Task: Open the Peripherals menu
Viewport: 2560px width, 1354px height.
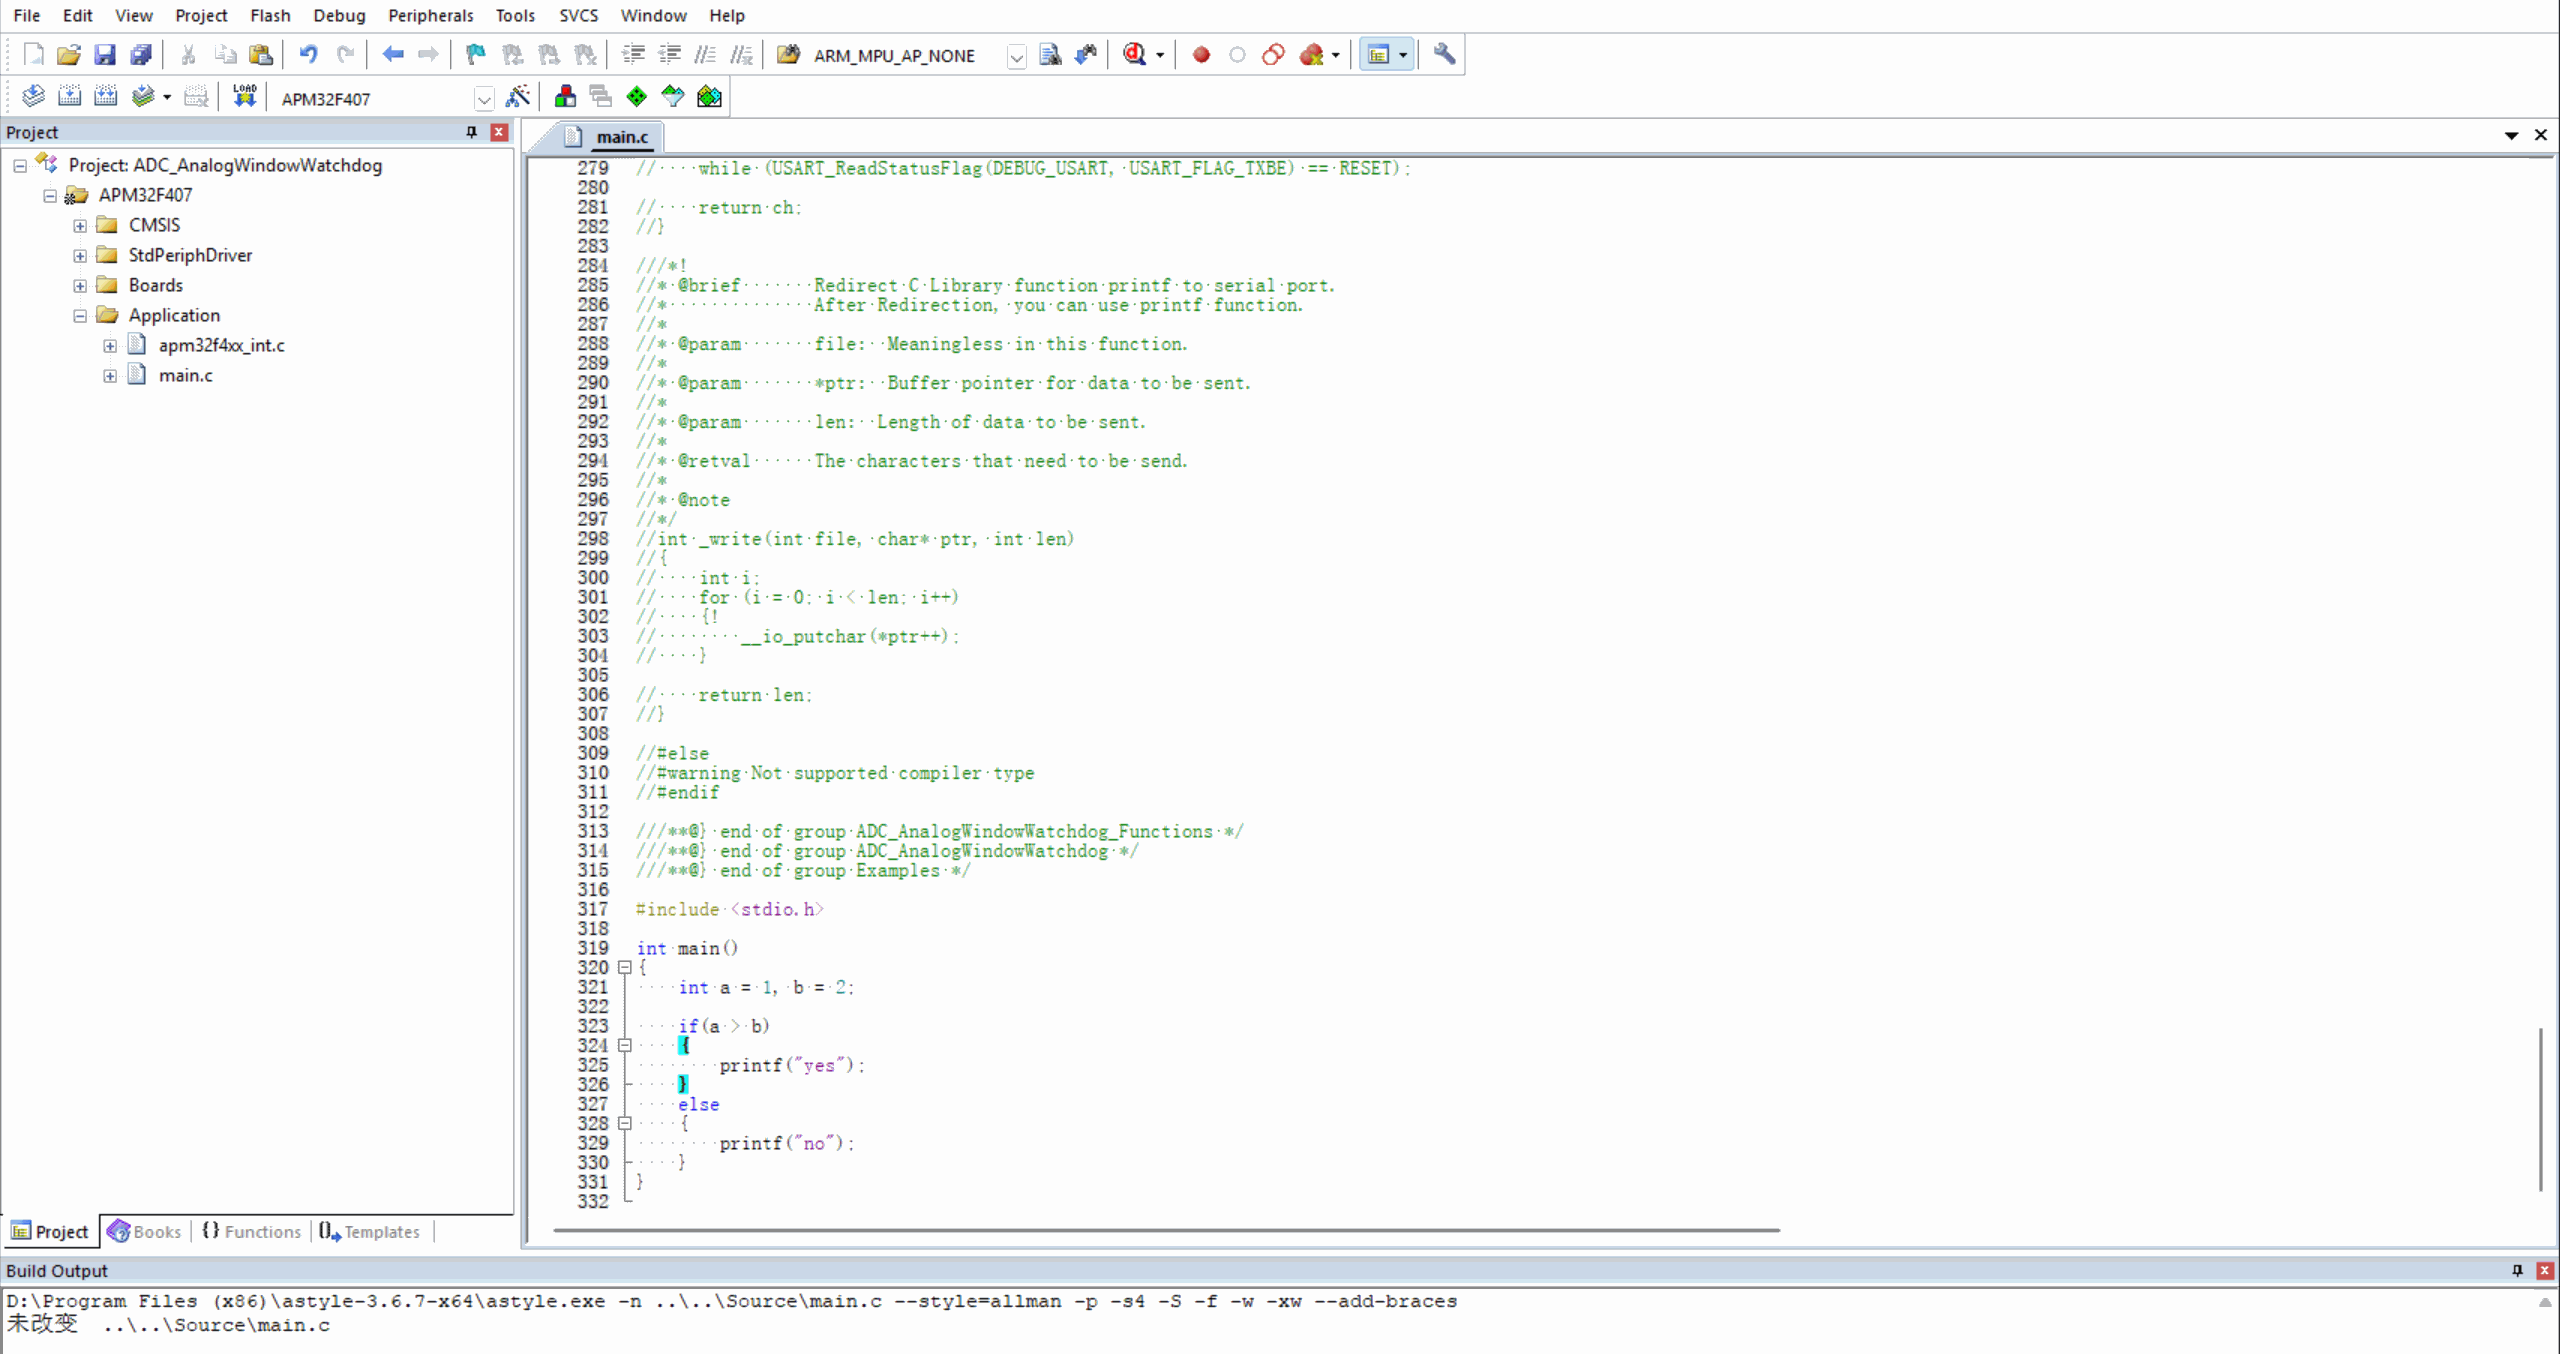Action: [x=430, y=15]
